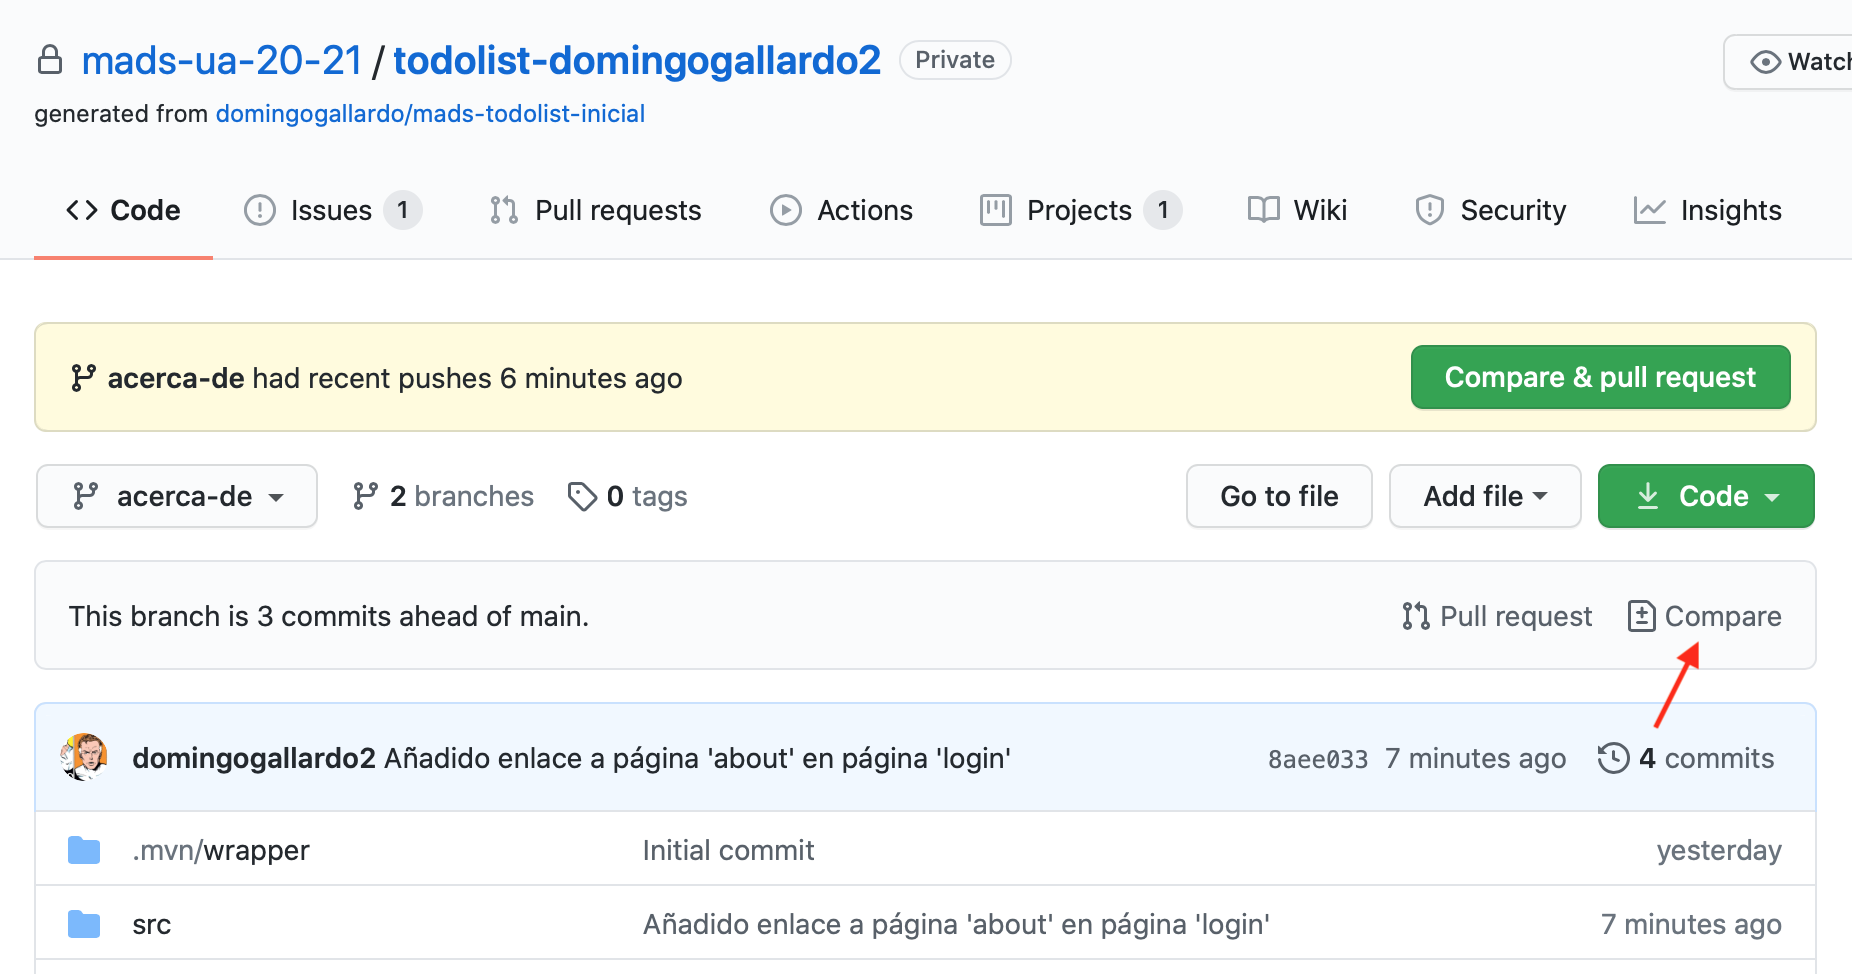The image size is (1852, 974).
Task: Expand the Add file dropdown
Action: coord(1485,496)
